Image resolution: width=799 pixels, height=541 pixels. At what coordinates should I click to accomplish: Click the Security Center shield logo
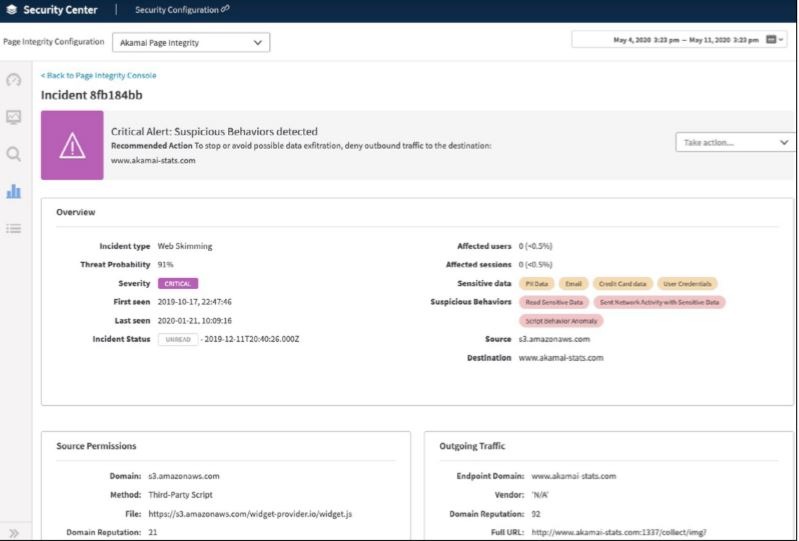(11, 10)
